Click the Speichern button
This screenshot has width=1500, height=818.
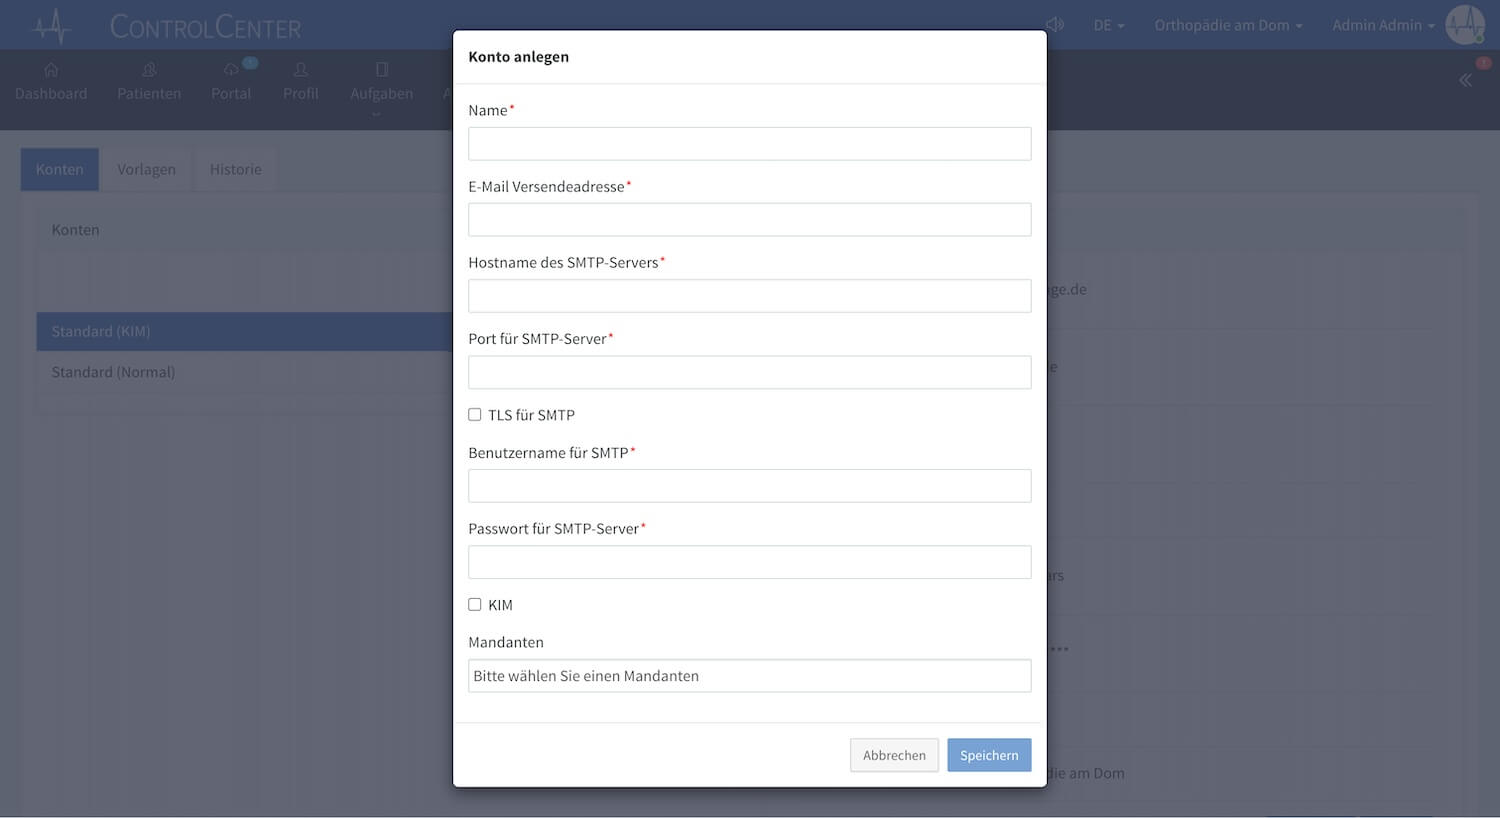(989, 755)
